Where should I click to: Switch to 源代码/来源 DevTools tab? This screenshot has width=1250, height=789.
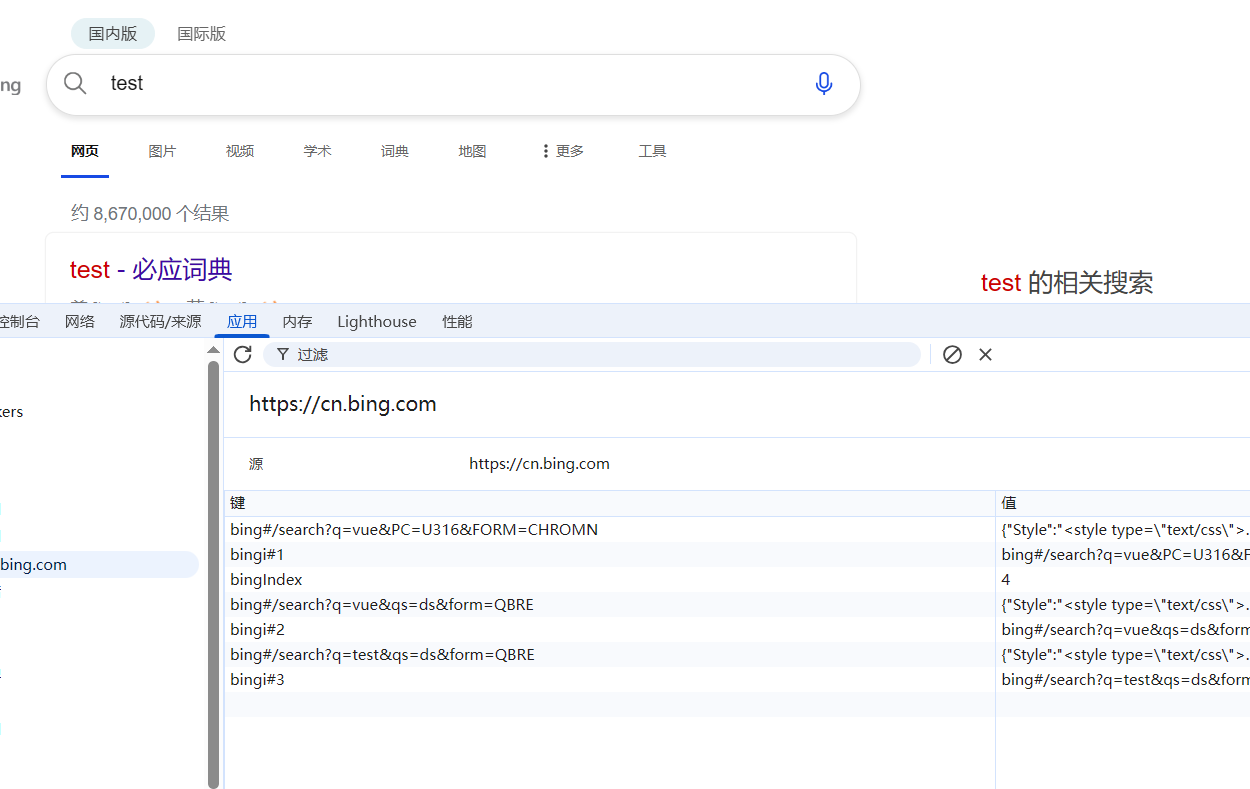[160, 321]
